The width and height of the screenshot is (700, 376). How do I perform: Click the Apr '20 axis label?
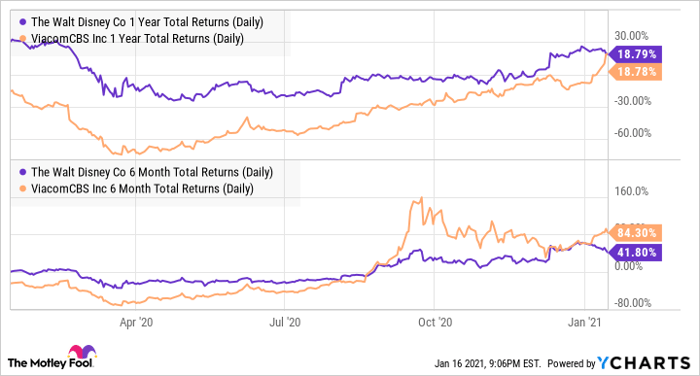pos(136,322)
